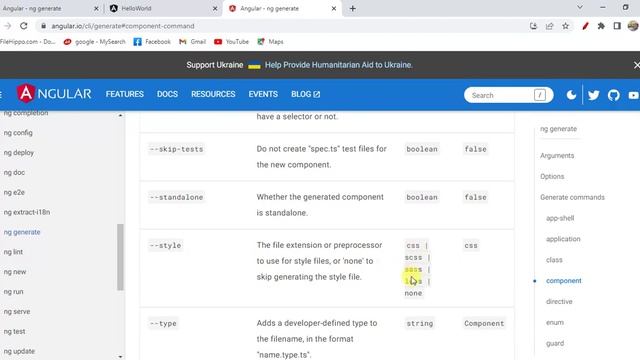This screenshot has height=360, width=640.
Task: Select ng serve in sidebar
Action: (x=17, y=311)
